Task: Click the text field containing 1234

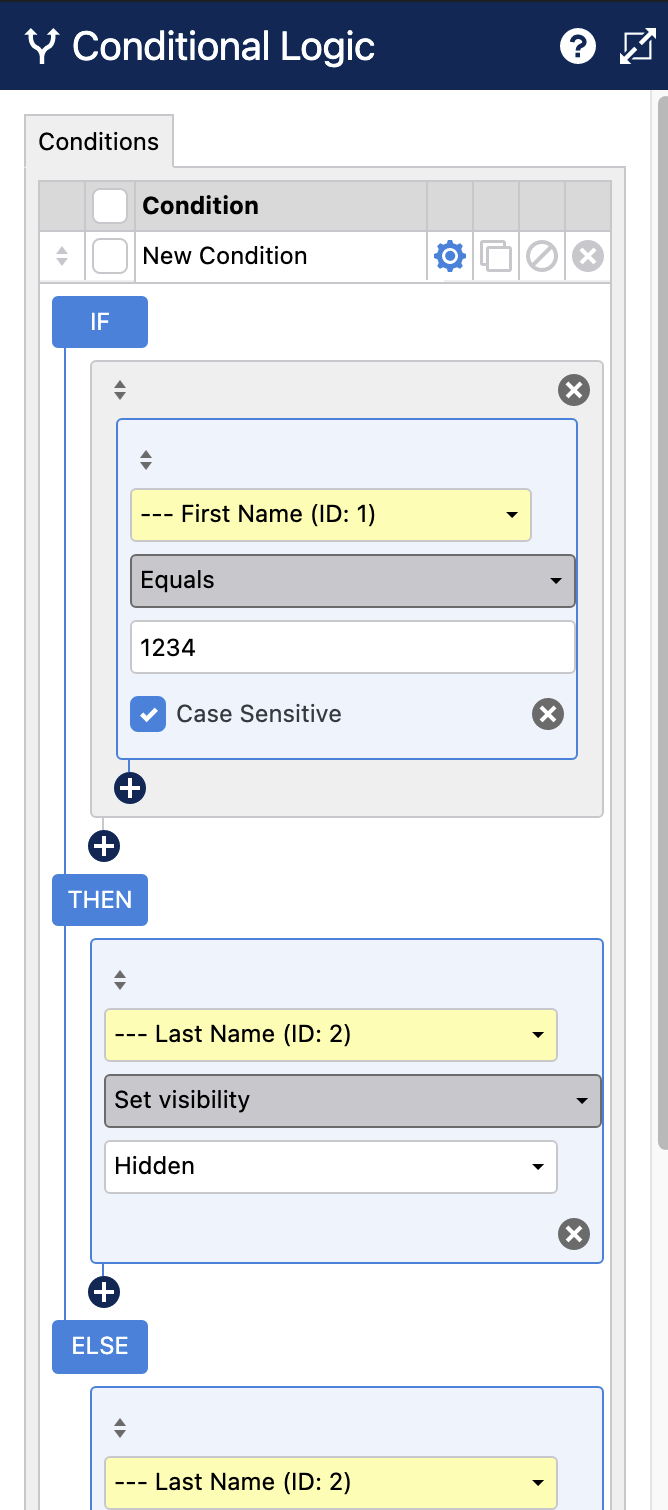Action: [x=352, y=647]
